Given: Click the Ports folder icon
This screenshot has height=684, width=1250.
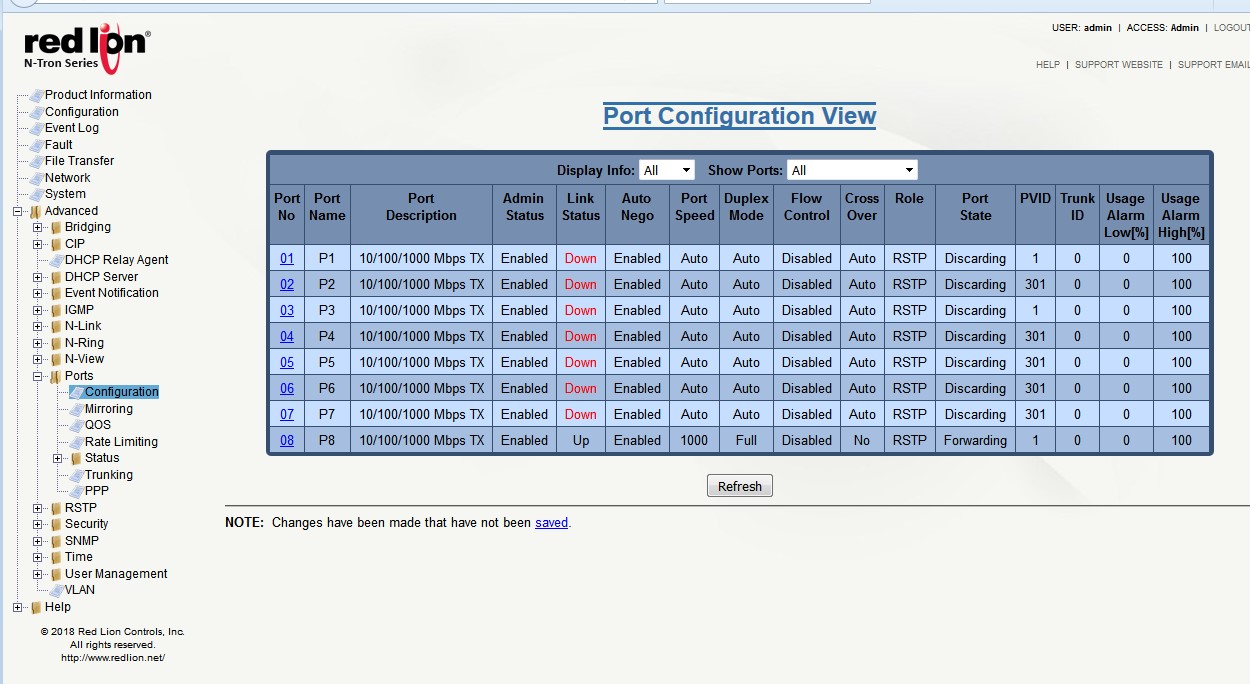Looking at the screenshot, I should (x=56, y=376).
